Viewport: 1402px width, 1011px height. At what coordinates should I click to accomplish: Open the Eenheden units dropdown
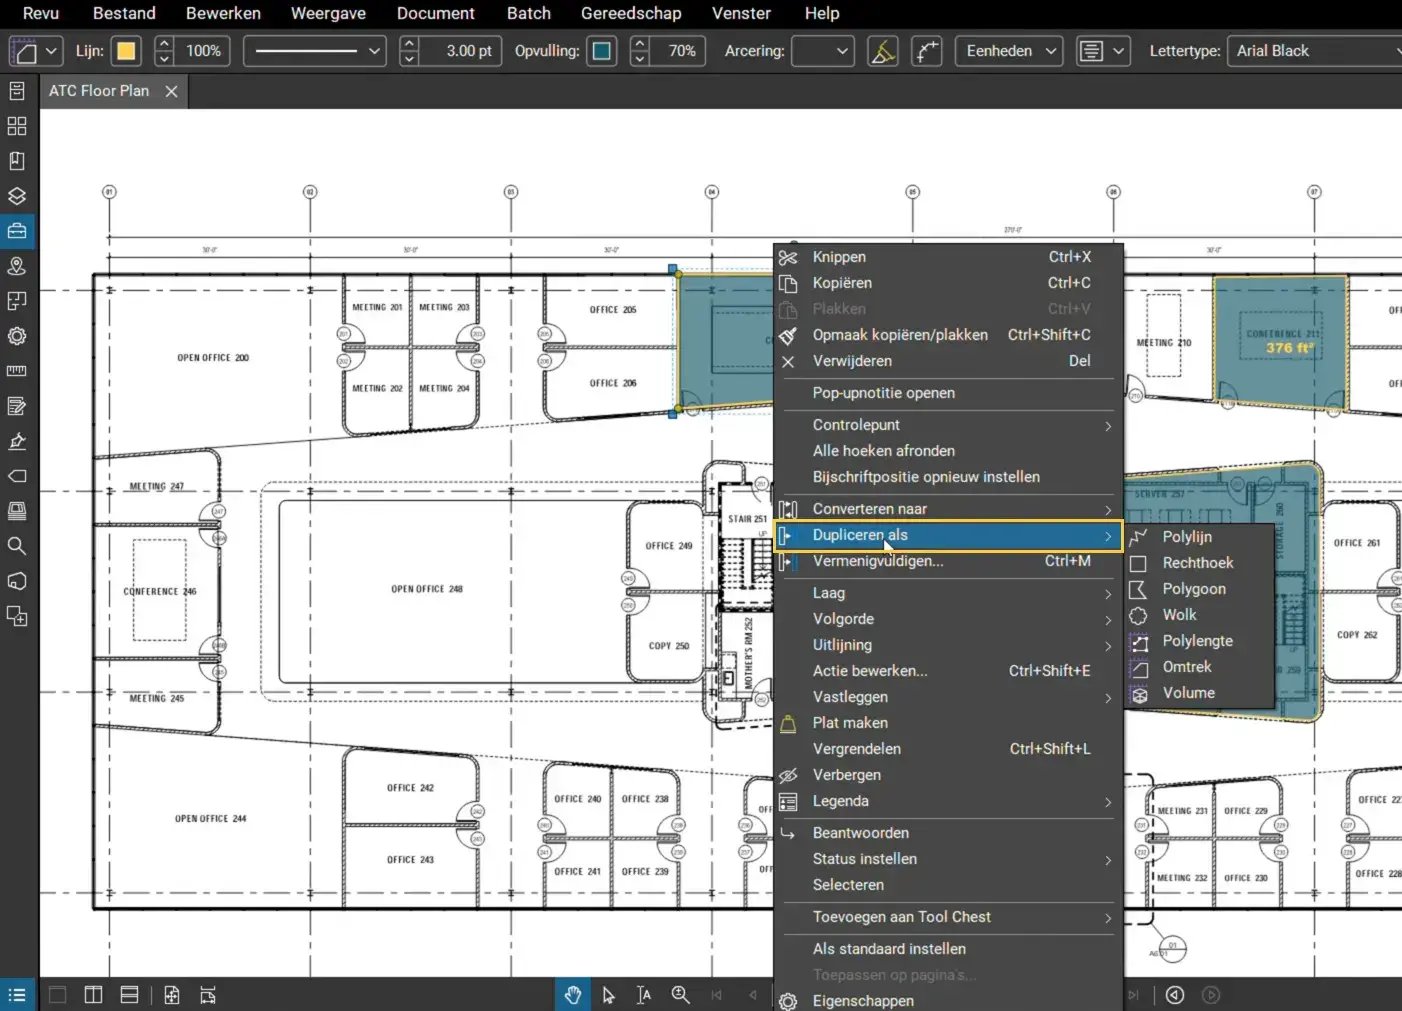click(x=1009, y=51)
